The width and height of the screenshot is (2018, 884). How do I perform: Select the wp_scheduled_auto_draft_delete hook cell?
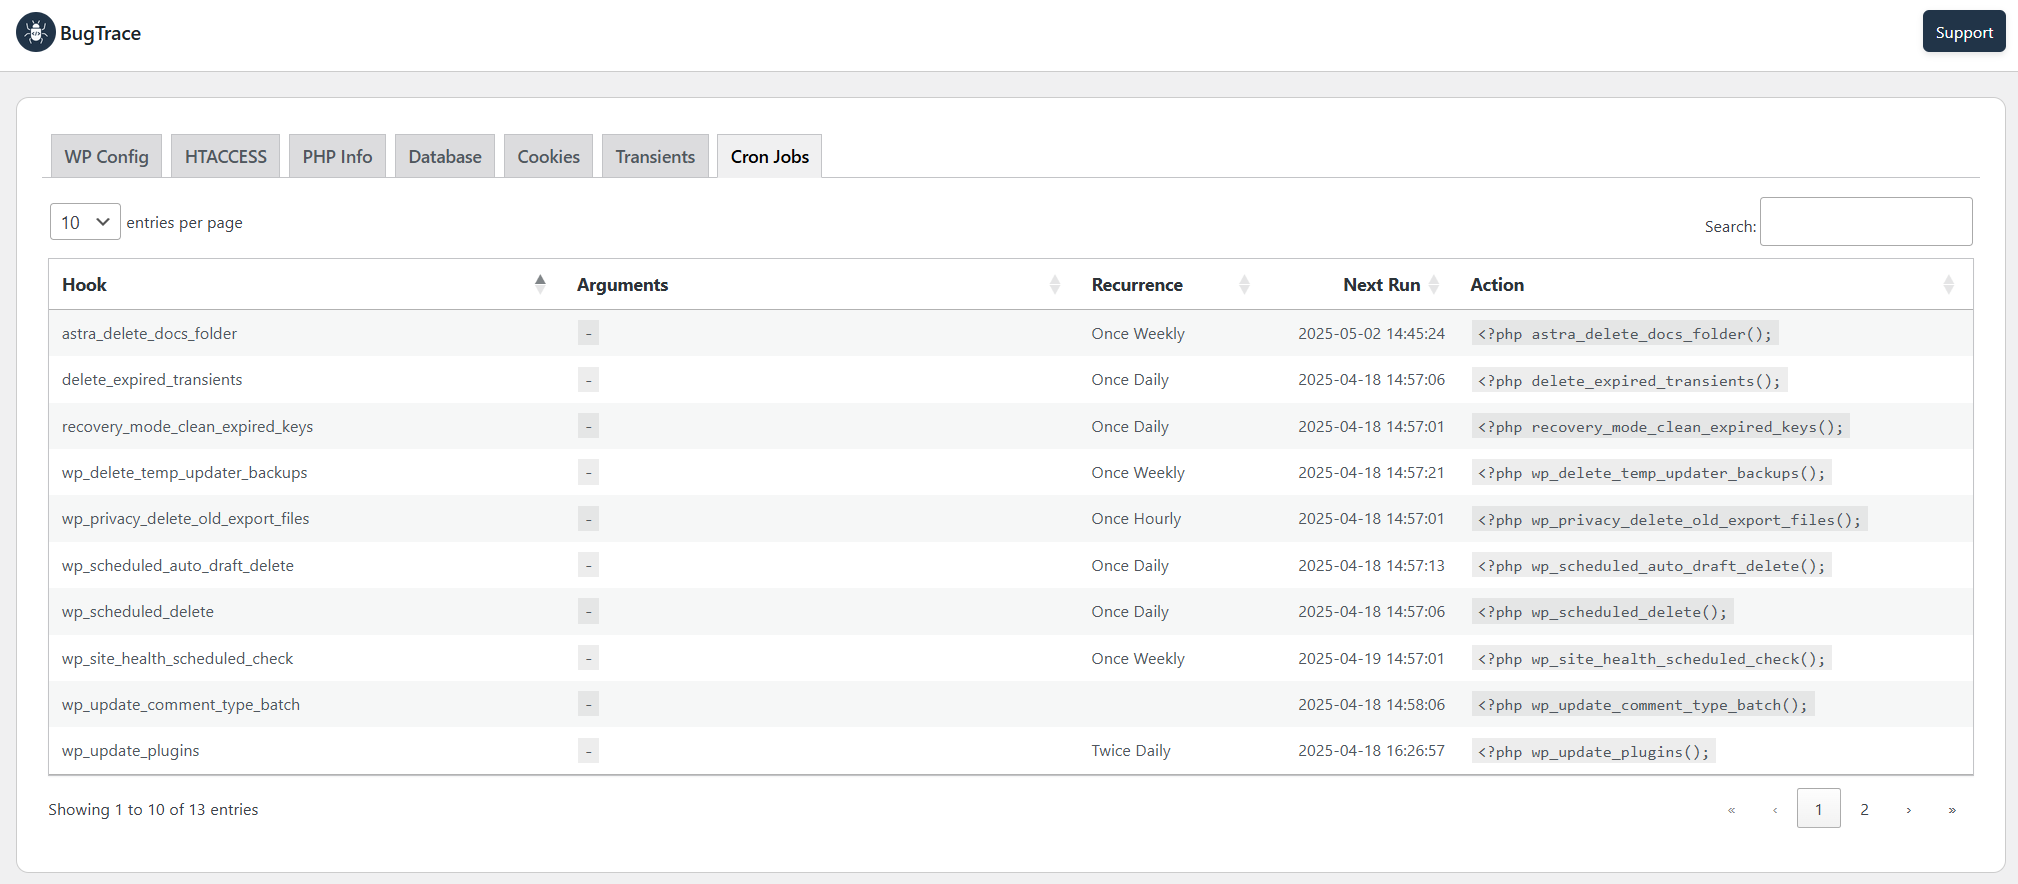click(x=178, y=566)
